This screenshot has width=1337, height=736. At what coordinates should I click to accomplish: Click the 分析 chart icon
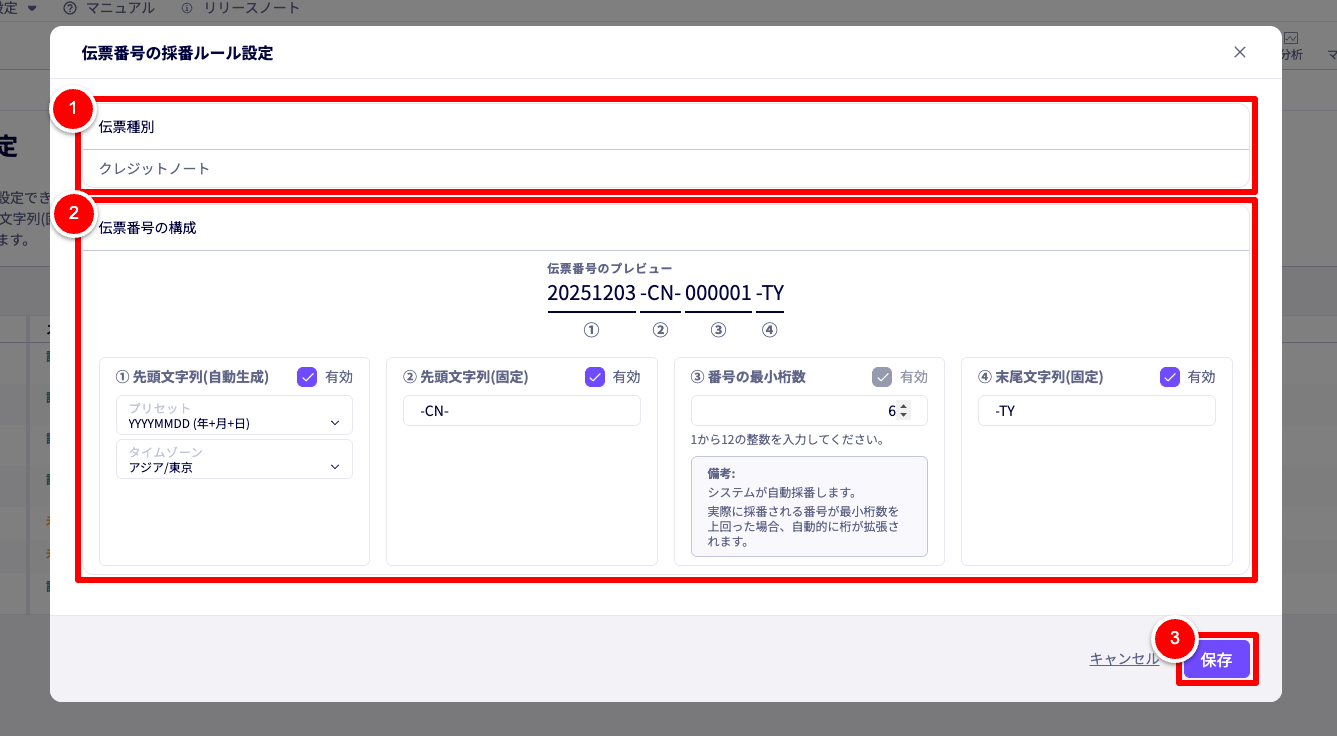tap(1291, 38)
